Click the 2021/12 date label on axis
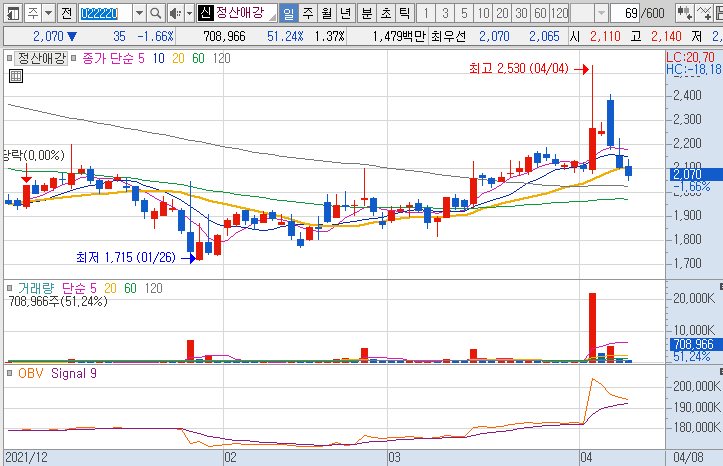This screenshot has width=723, height=466. 26,458
